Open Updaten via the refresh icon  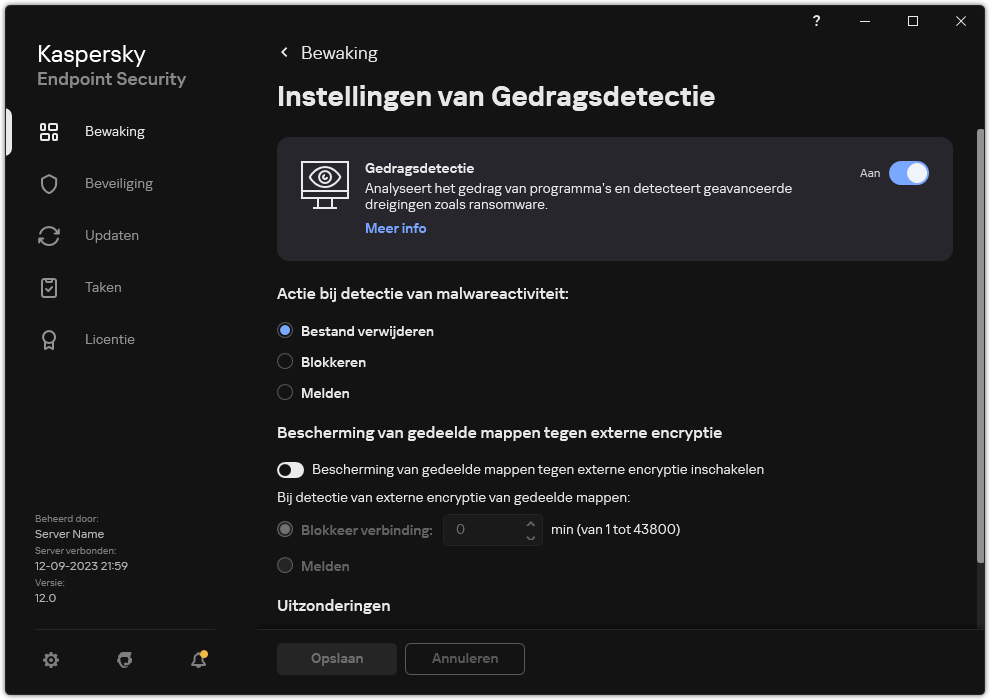(x=48, y=235)
